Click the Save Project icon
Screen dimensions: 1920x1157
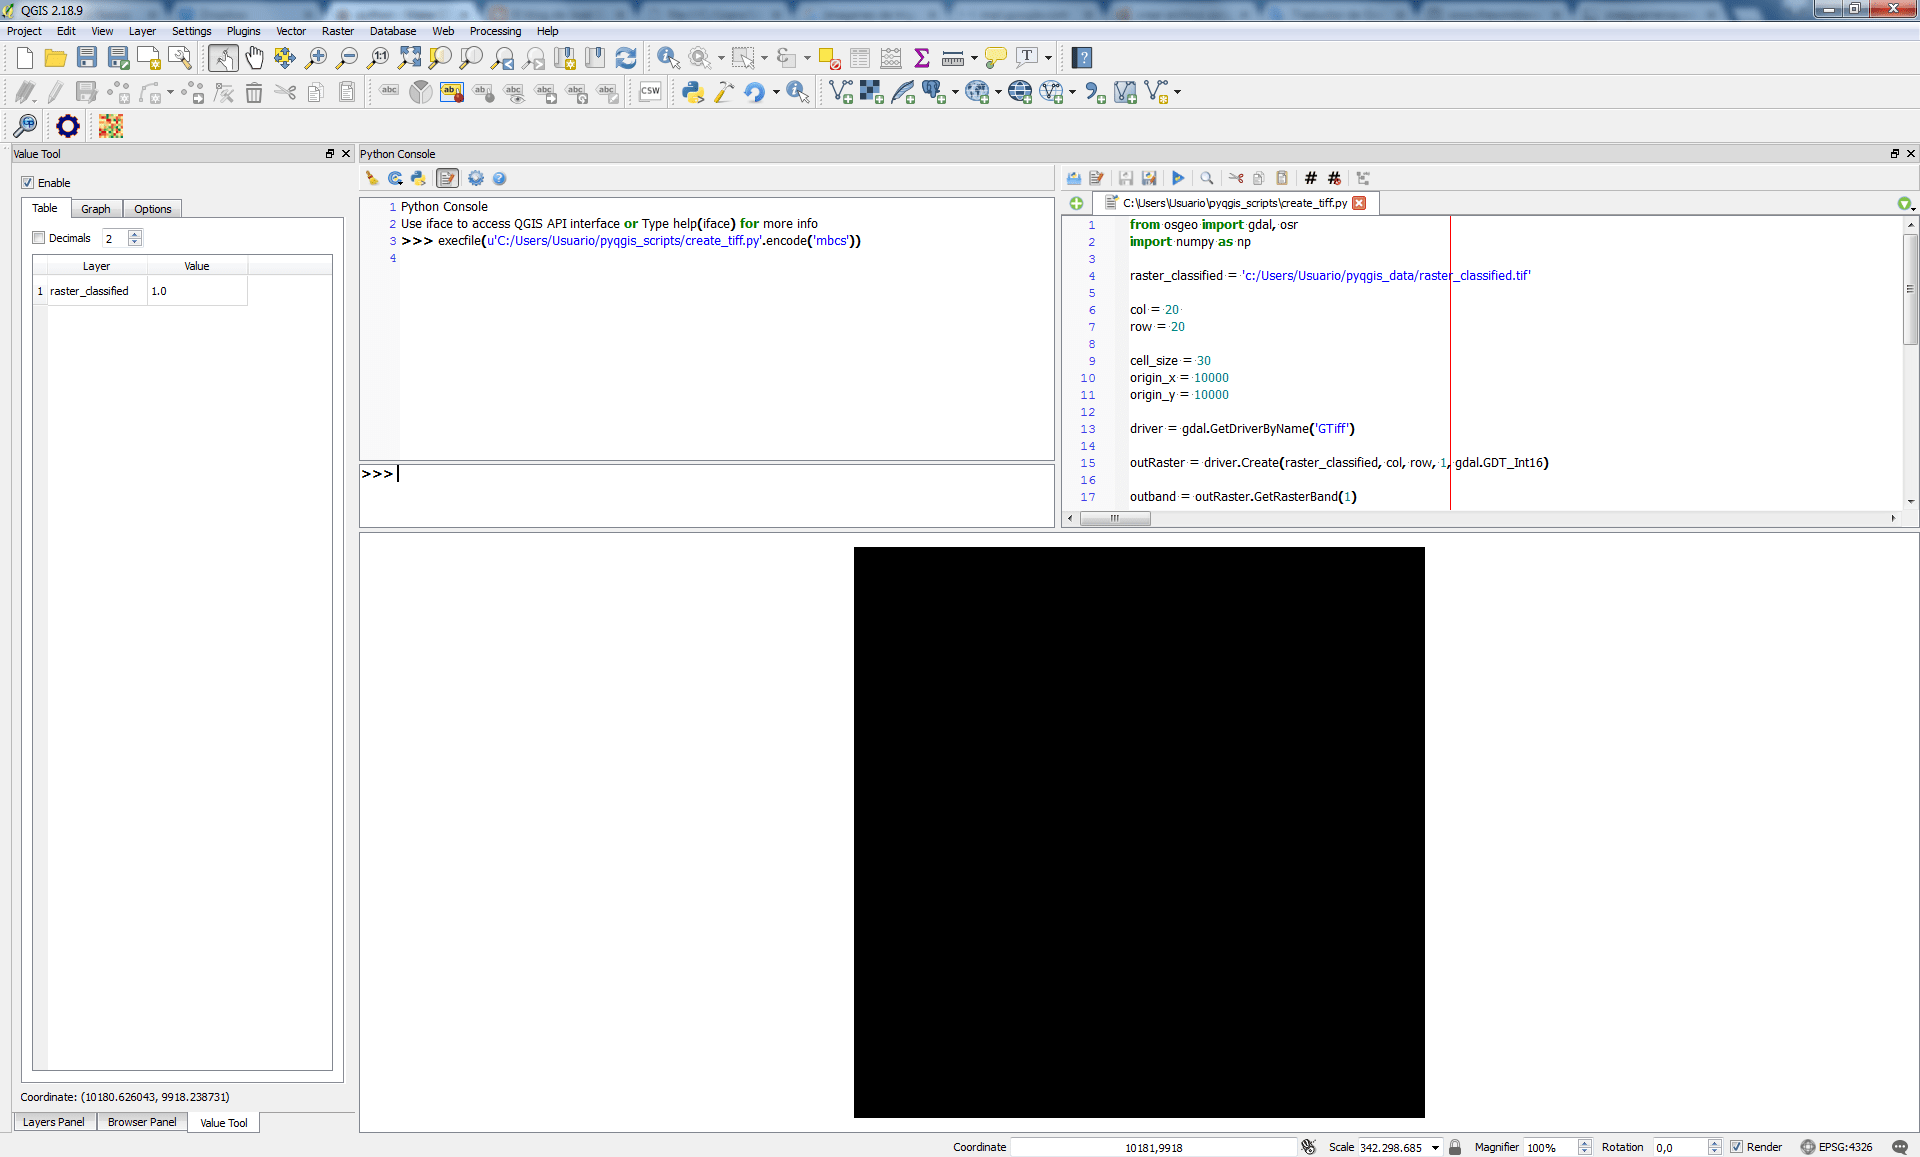coord(87,58)
